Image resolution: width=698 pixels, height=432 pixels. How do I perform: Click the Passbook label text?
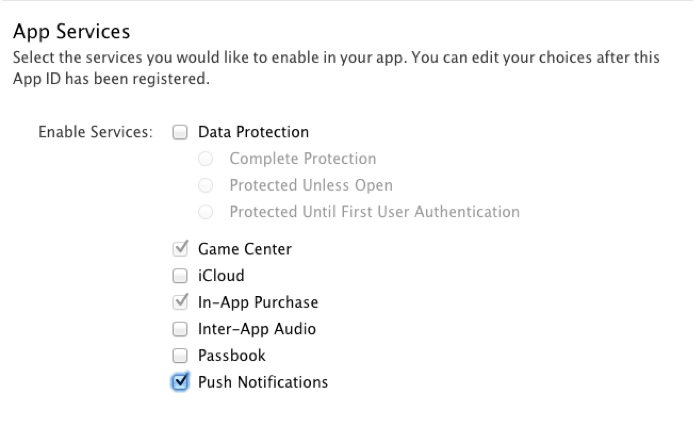[232, 355]
